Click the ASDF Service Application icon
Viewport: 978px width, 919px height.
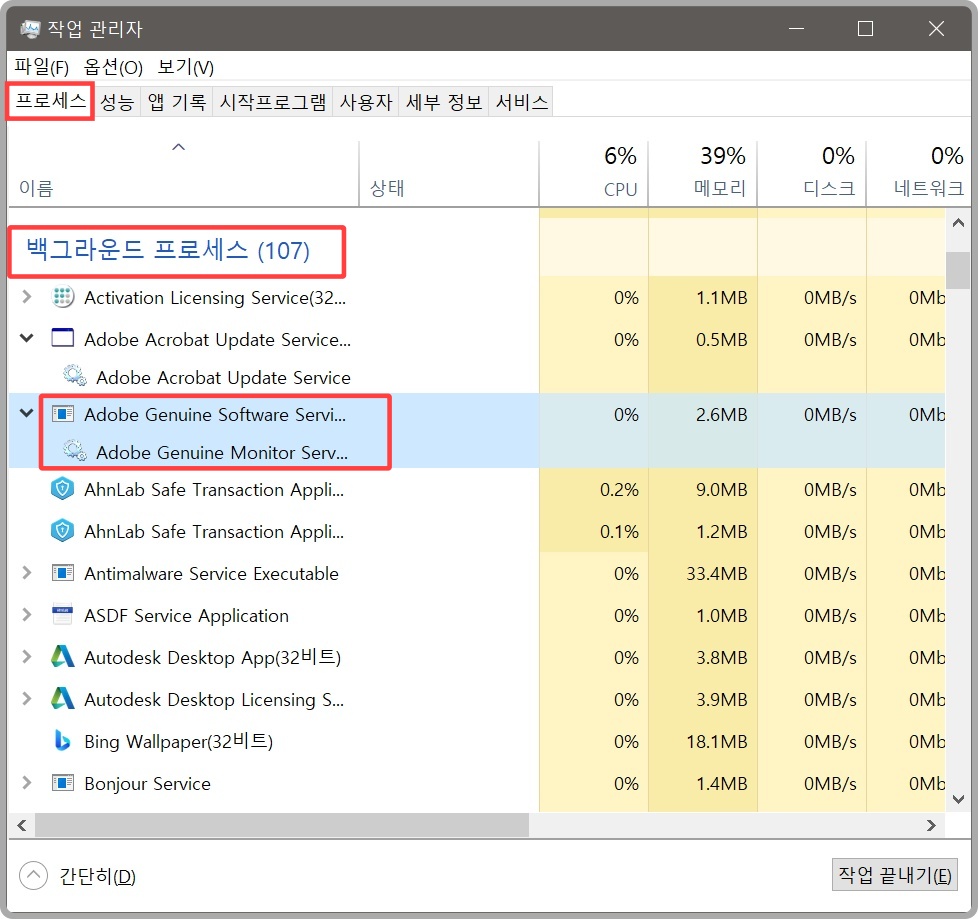coord(62,615)
